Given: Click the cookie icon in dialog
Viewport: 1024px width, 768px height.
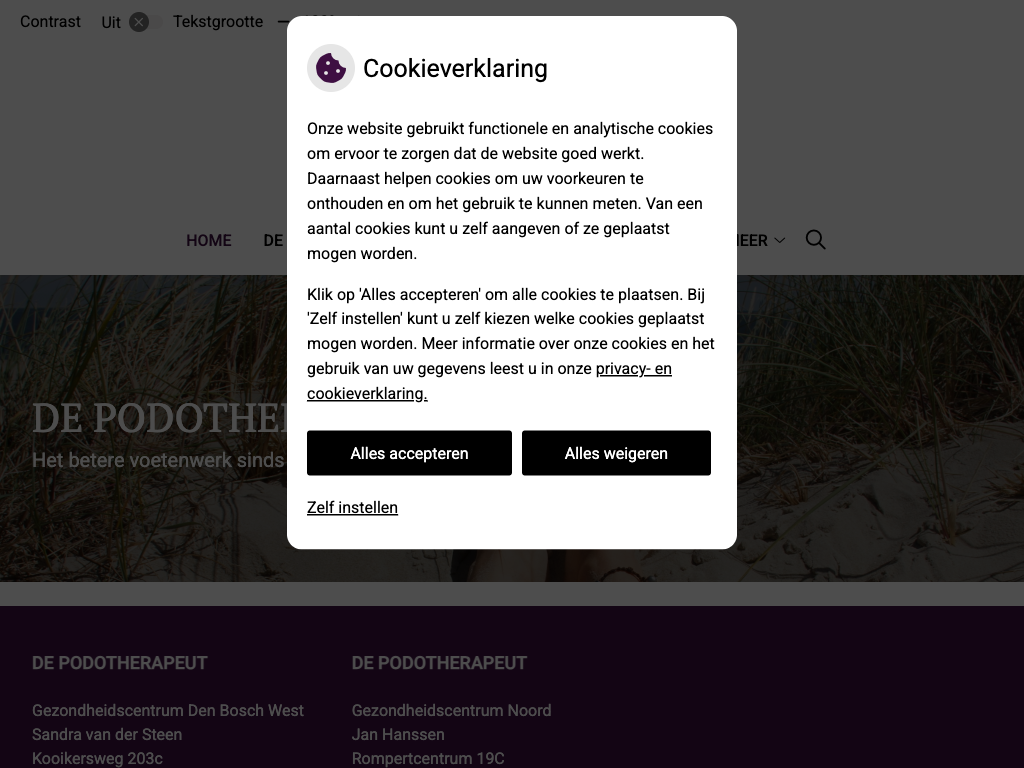Looking at the screenshot, I should 331,68.
